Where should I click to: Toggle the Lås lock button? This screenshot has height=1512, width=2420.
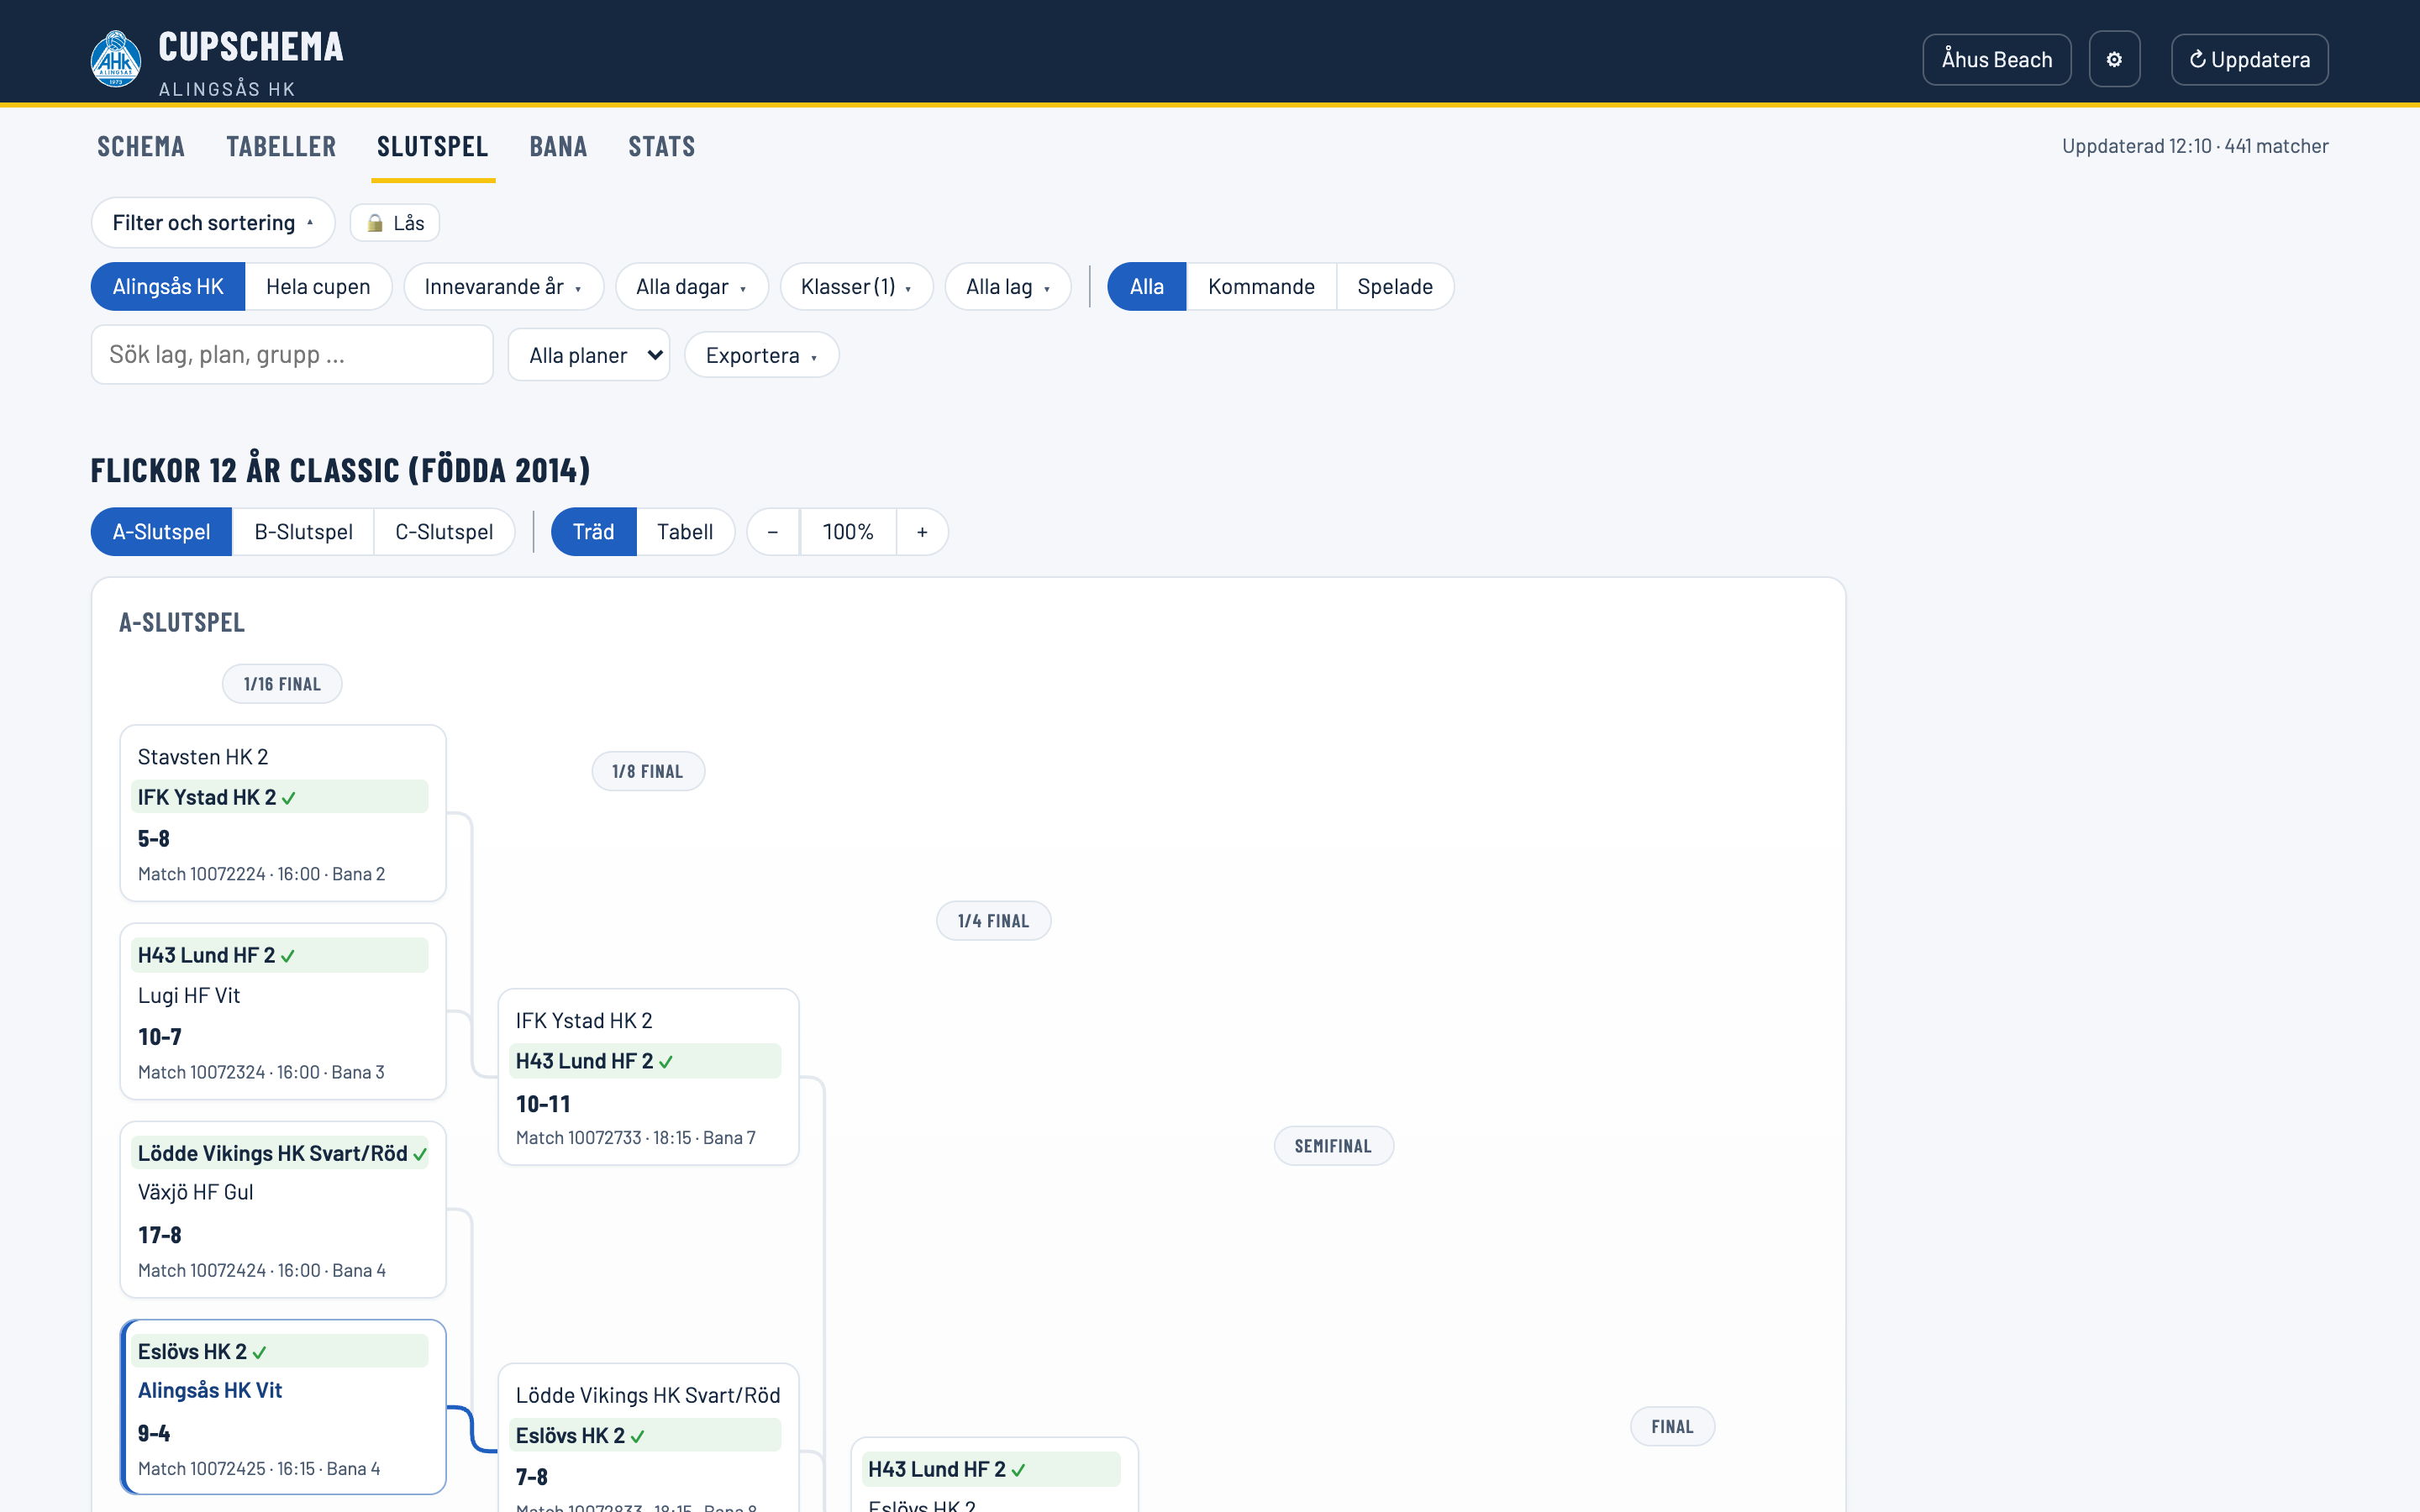pyautogui.click(x=395, y=222)
